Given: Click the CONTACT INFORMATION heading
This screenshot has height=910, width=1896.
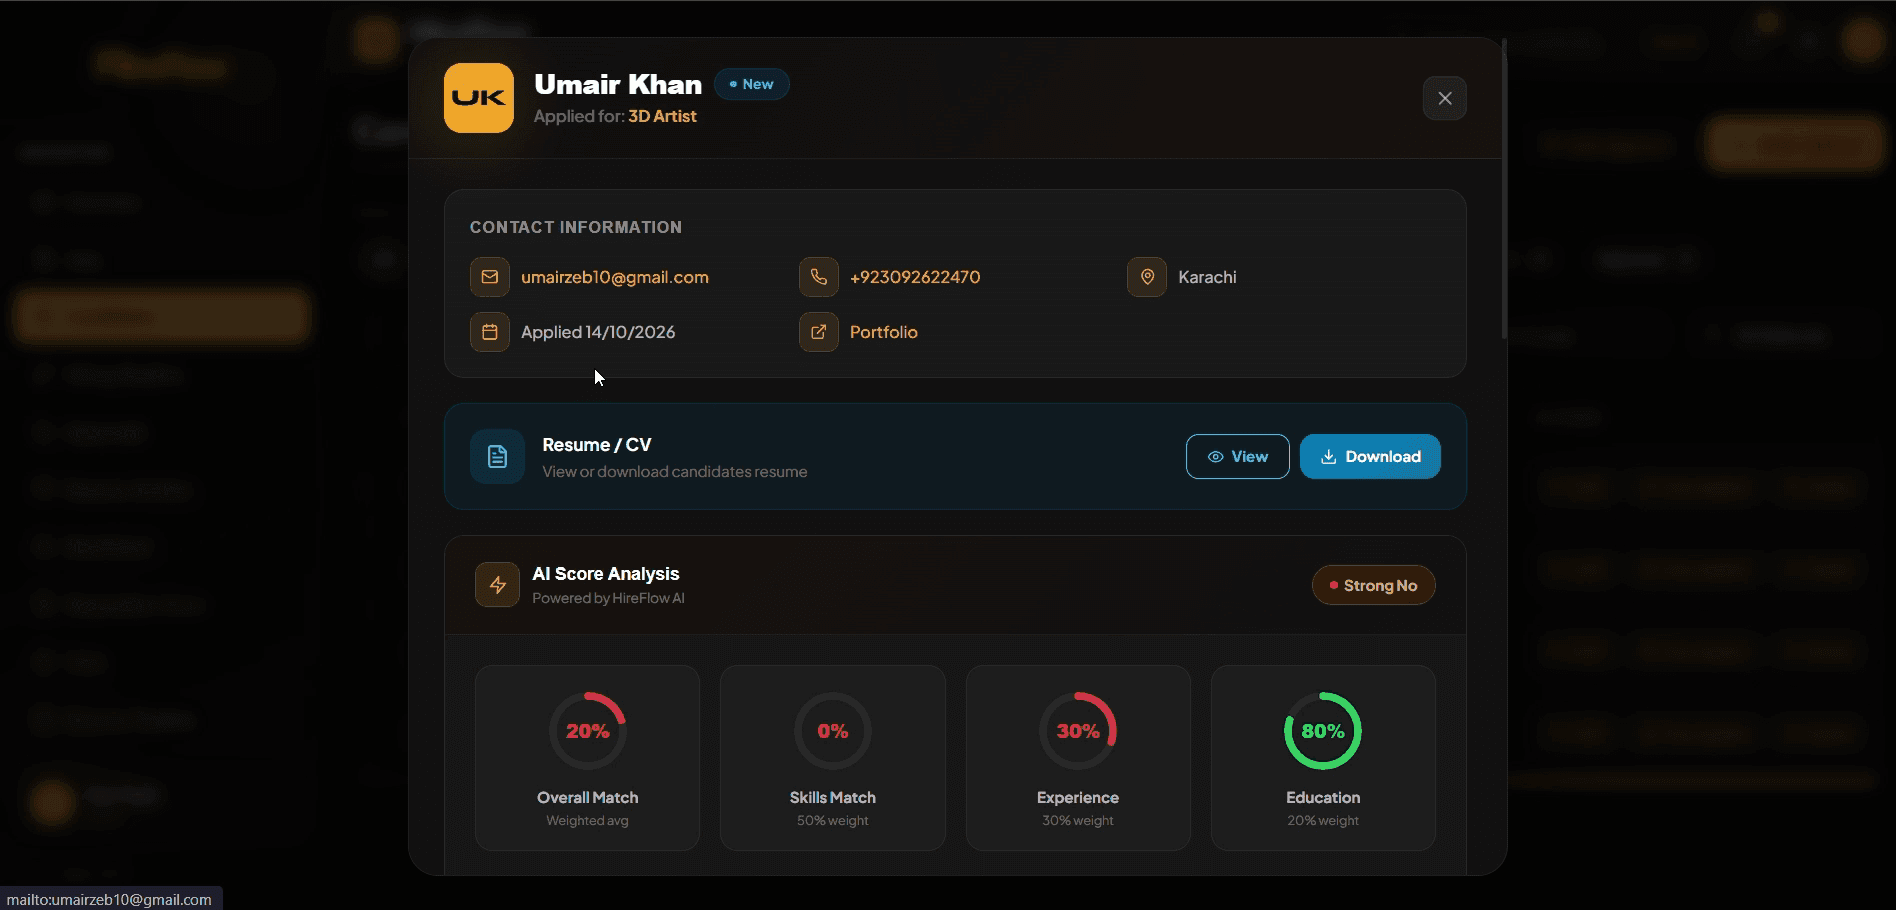Looking at the screenshot, I should [x=576, y=227].
